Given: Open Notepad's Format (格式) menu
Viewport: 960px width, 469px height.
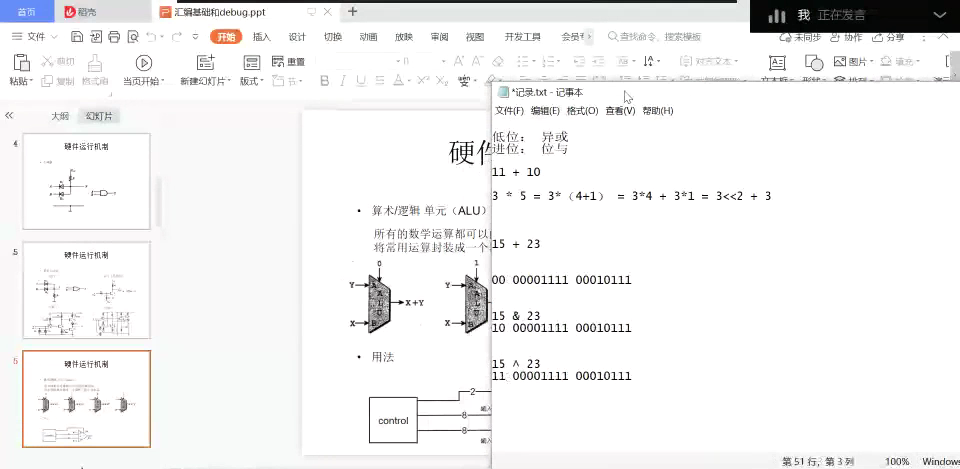Looking at the screenshot, I should pos(582,111).
